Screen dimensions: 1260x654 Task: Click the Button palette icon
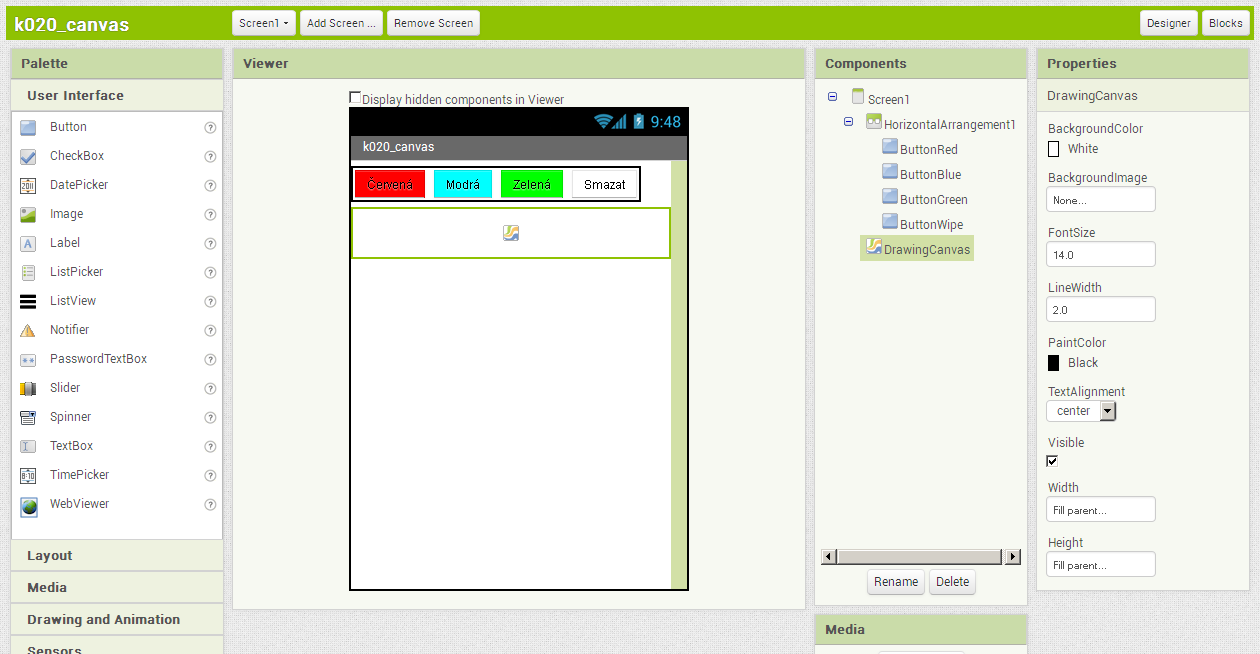(28, 128)
